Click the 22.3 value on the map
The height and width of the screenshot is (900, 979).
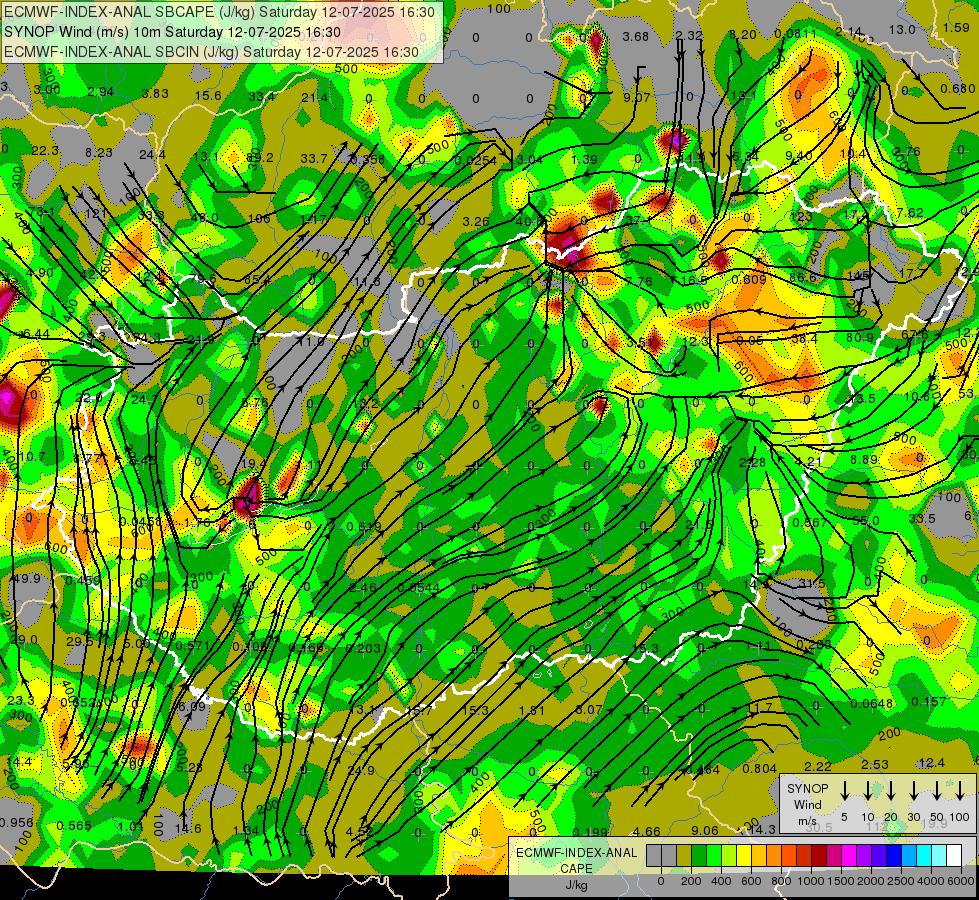tap(45, 151)
